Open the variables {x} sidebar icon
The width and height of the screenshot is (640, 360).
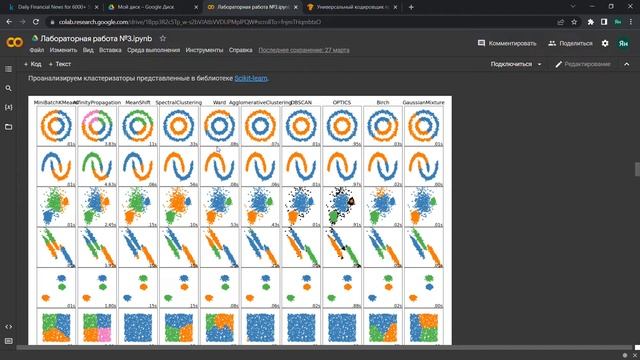(8, 107)
